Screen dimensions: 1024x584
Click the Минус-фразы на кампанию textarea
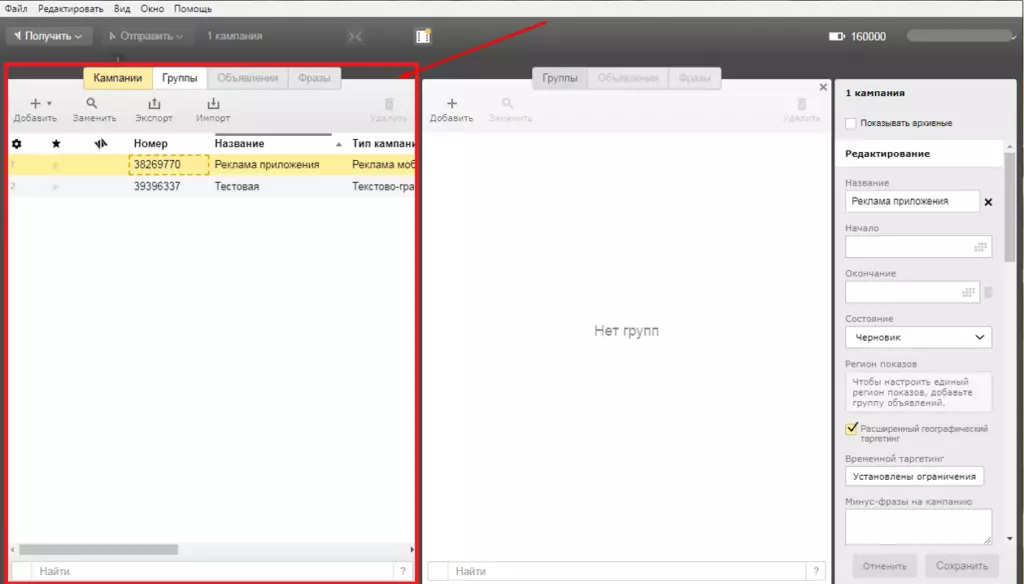(x=918, y=527)
